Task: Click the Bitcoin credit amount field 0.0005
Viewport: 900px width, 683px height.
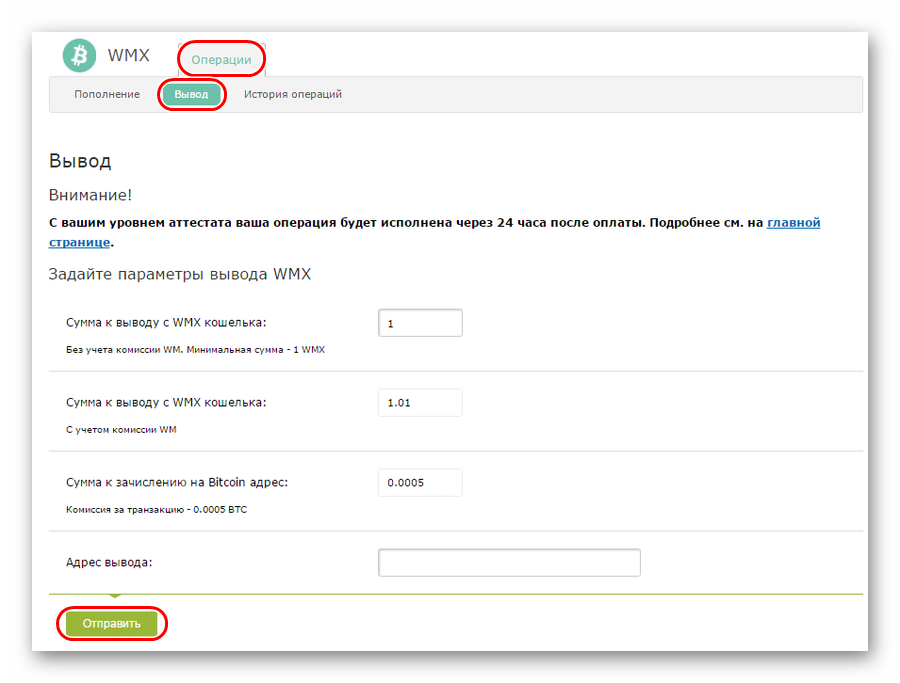Action: tap(420, 483)
